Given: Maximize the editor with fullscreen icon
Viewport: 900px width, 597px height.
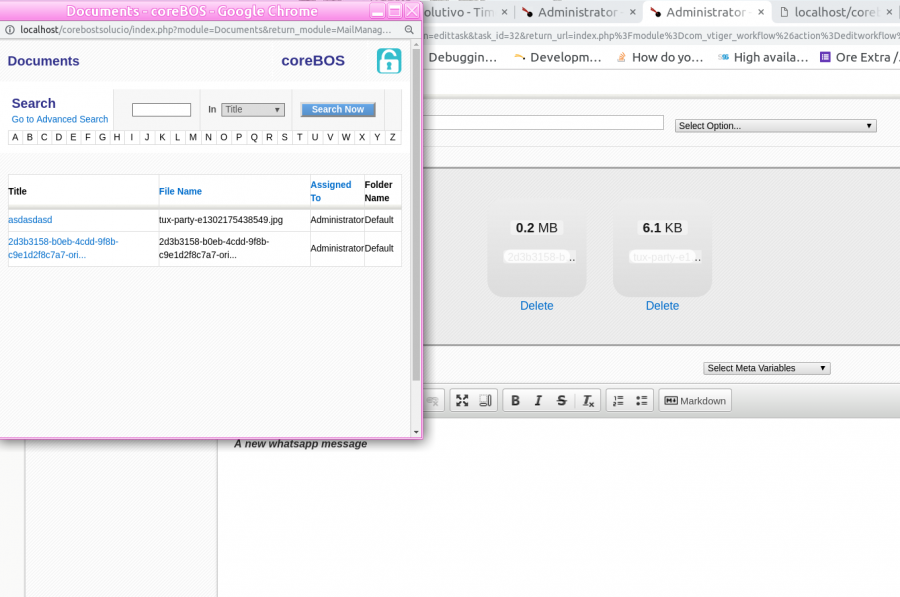Looking at the screenshot, I should pyautogui.click(x=462, y=401).
